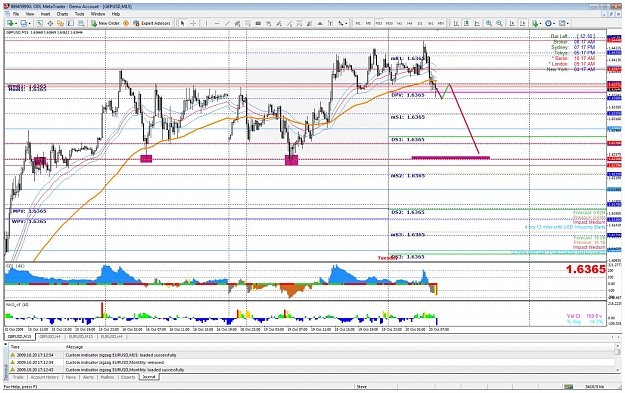Toggle the Expert Advisors button
Image resolution: width=625 pixels, height=393 pixels.
(x=152, y=23)
